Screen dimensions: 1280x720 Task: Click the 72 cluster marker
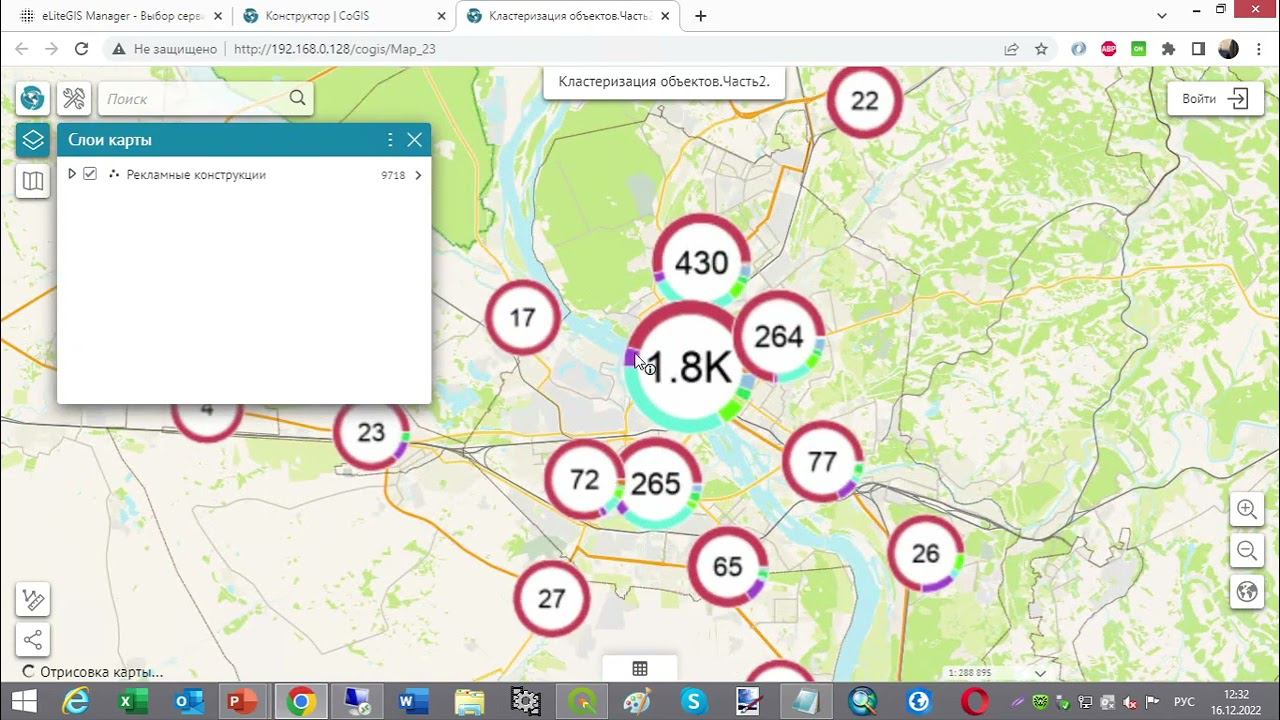pyautogui.click(x=584, y=480)
